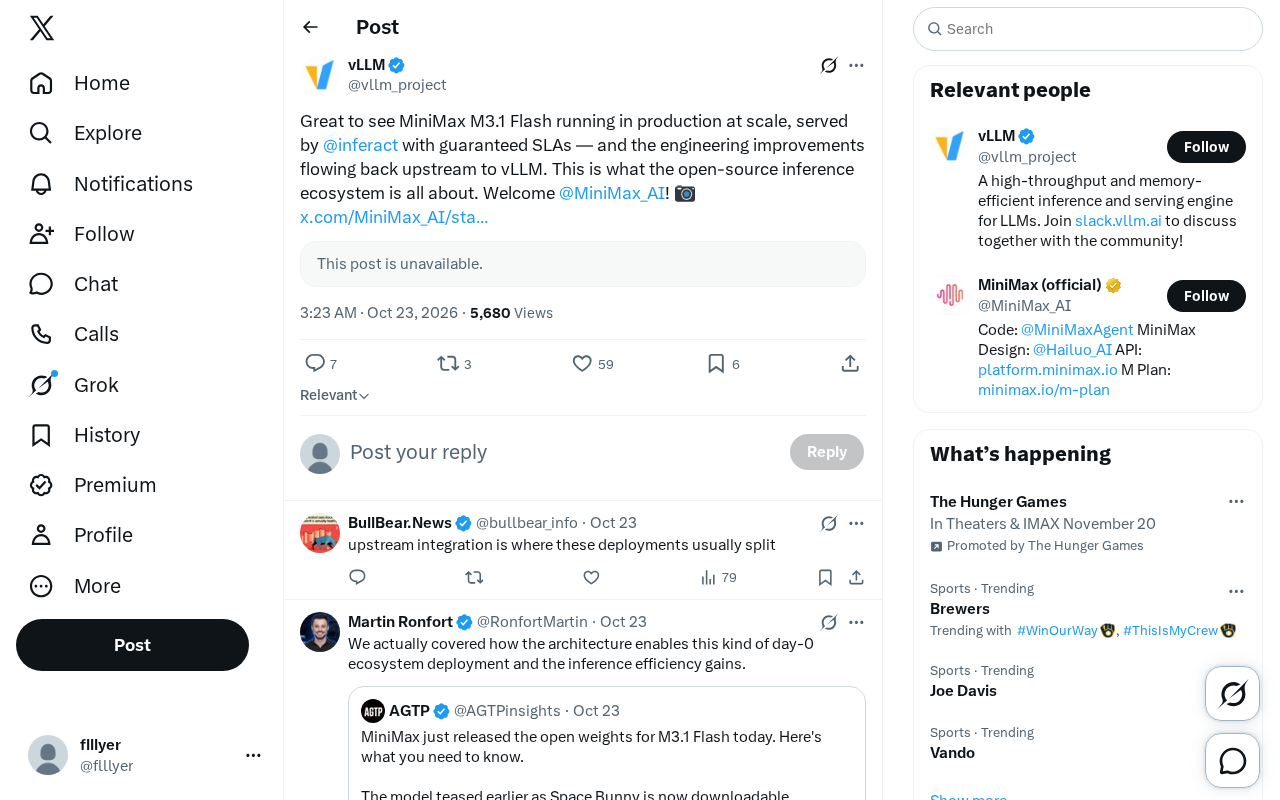The height and width of the screenshot is (800, 1280).
Task: Share the vLLM post via upload icon
Action: [850, 364]
